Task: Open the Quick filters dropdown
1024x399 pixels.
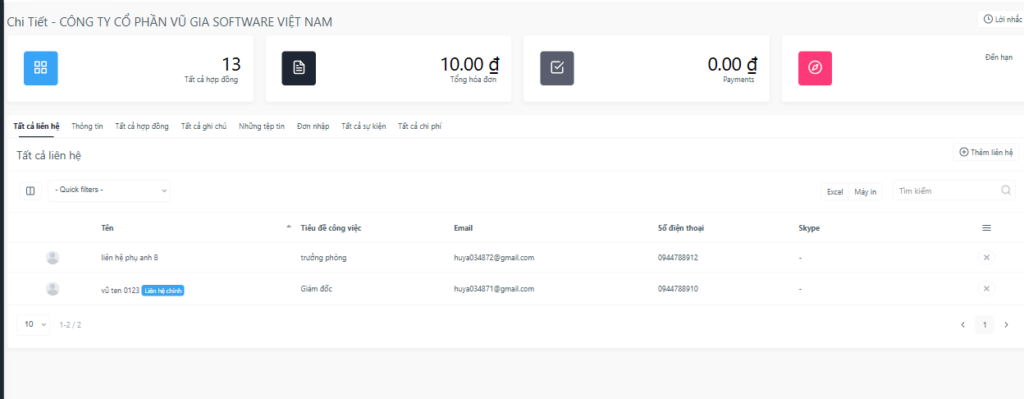Action: (109, 190)
